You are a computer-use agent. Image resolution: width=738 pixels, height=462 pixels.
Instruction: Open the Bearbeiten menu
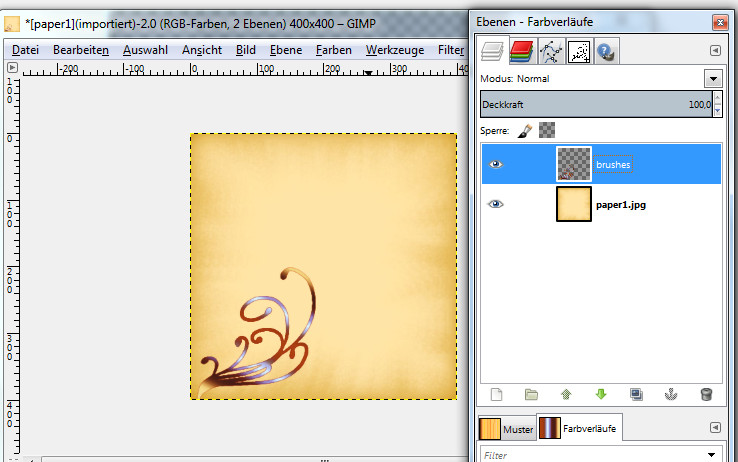(x=80, y=50)
